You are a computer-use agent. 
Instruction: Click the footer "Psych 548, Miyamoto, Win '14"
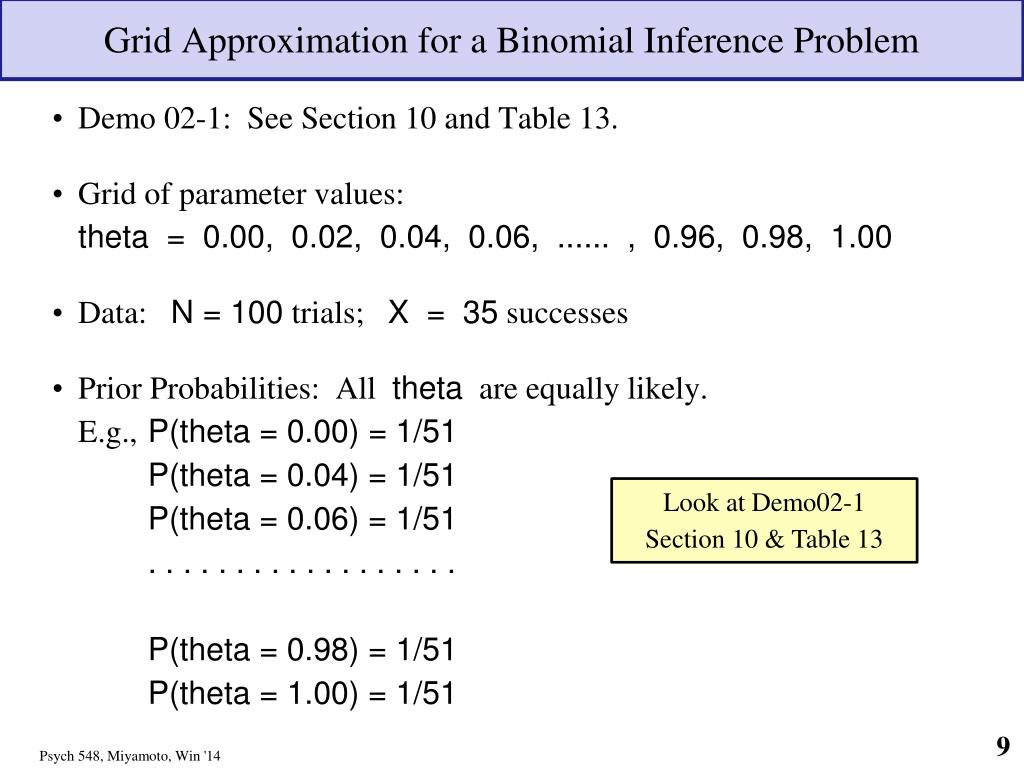point(130,757)
